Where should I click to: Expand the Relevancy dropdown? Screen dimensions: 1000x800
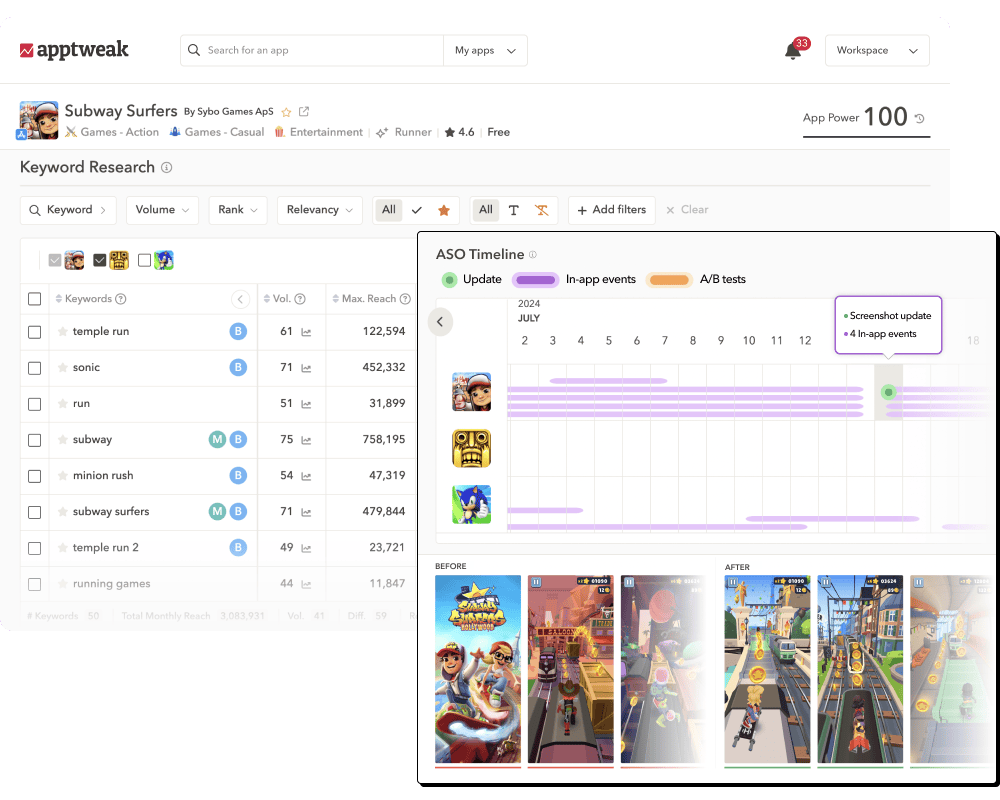[319, 210]
